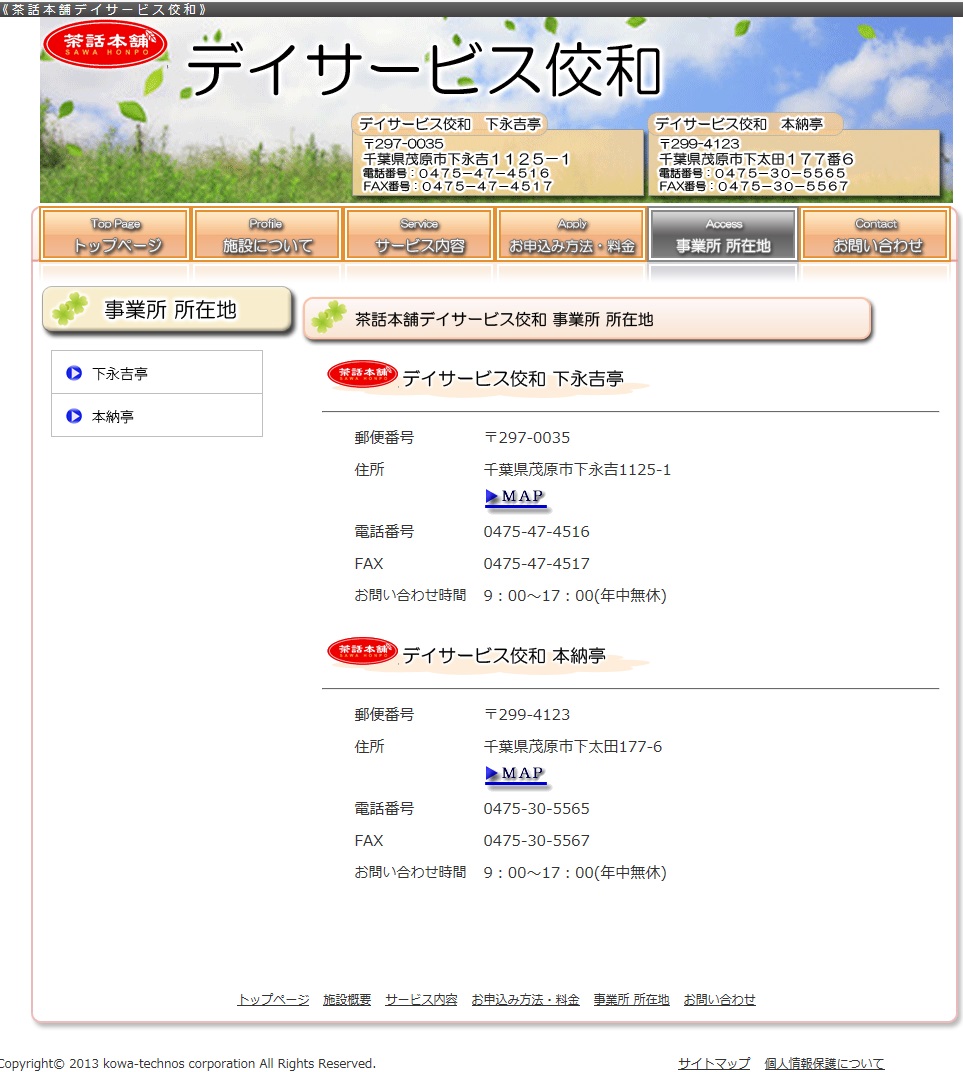The width and height of the screenshot is (963, 1072).
Task: Open お申込み方法・料金 Apply tab
Action: pos(571,234)
